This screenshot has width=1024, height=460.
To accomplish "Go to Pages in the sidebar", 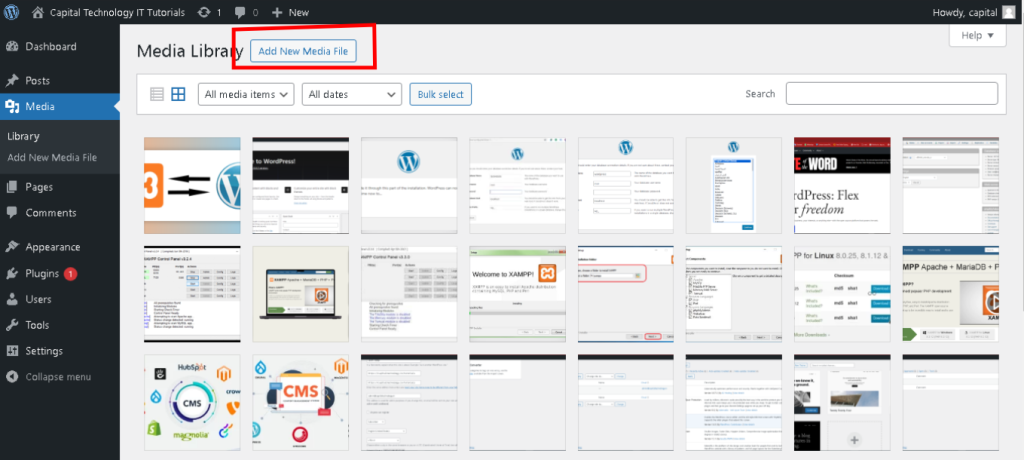I will [39, 187].
